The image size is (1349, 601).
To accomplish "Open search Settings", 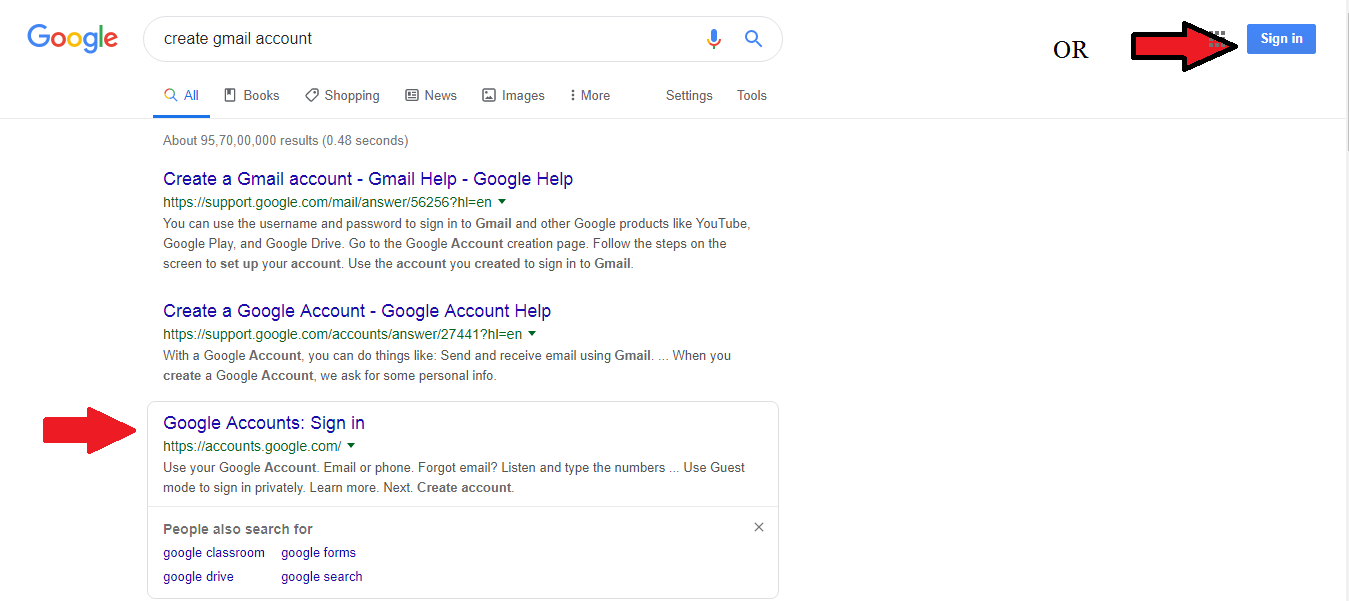I will point(689,96).
